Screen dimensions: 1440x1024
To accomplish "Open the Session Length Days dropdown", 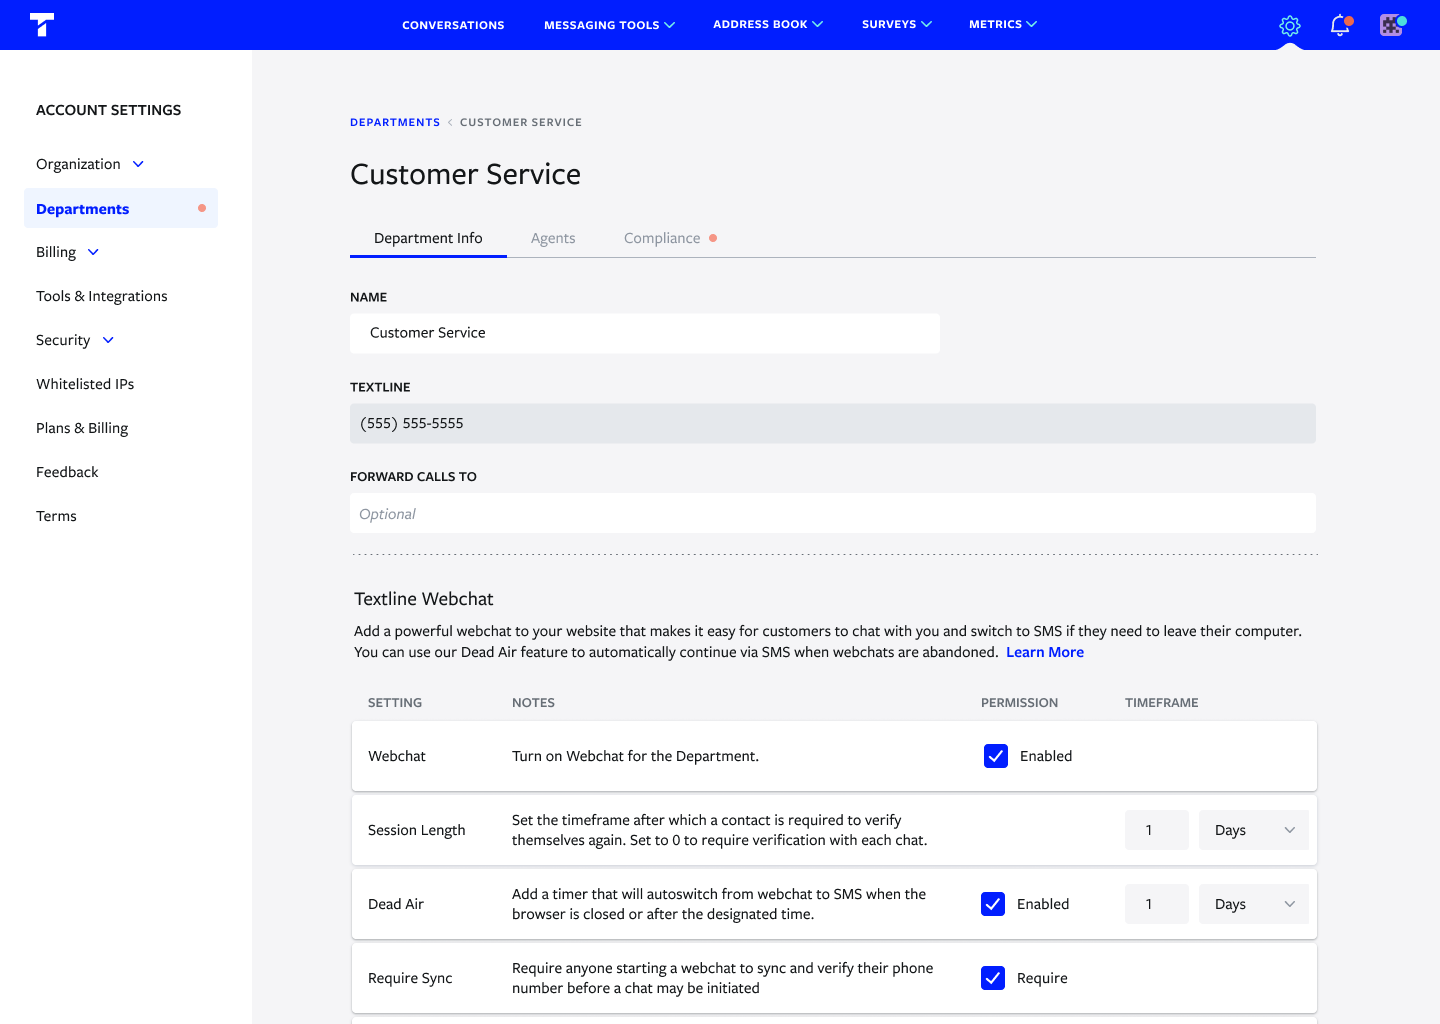I will click(x=1254, y=830).
